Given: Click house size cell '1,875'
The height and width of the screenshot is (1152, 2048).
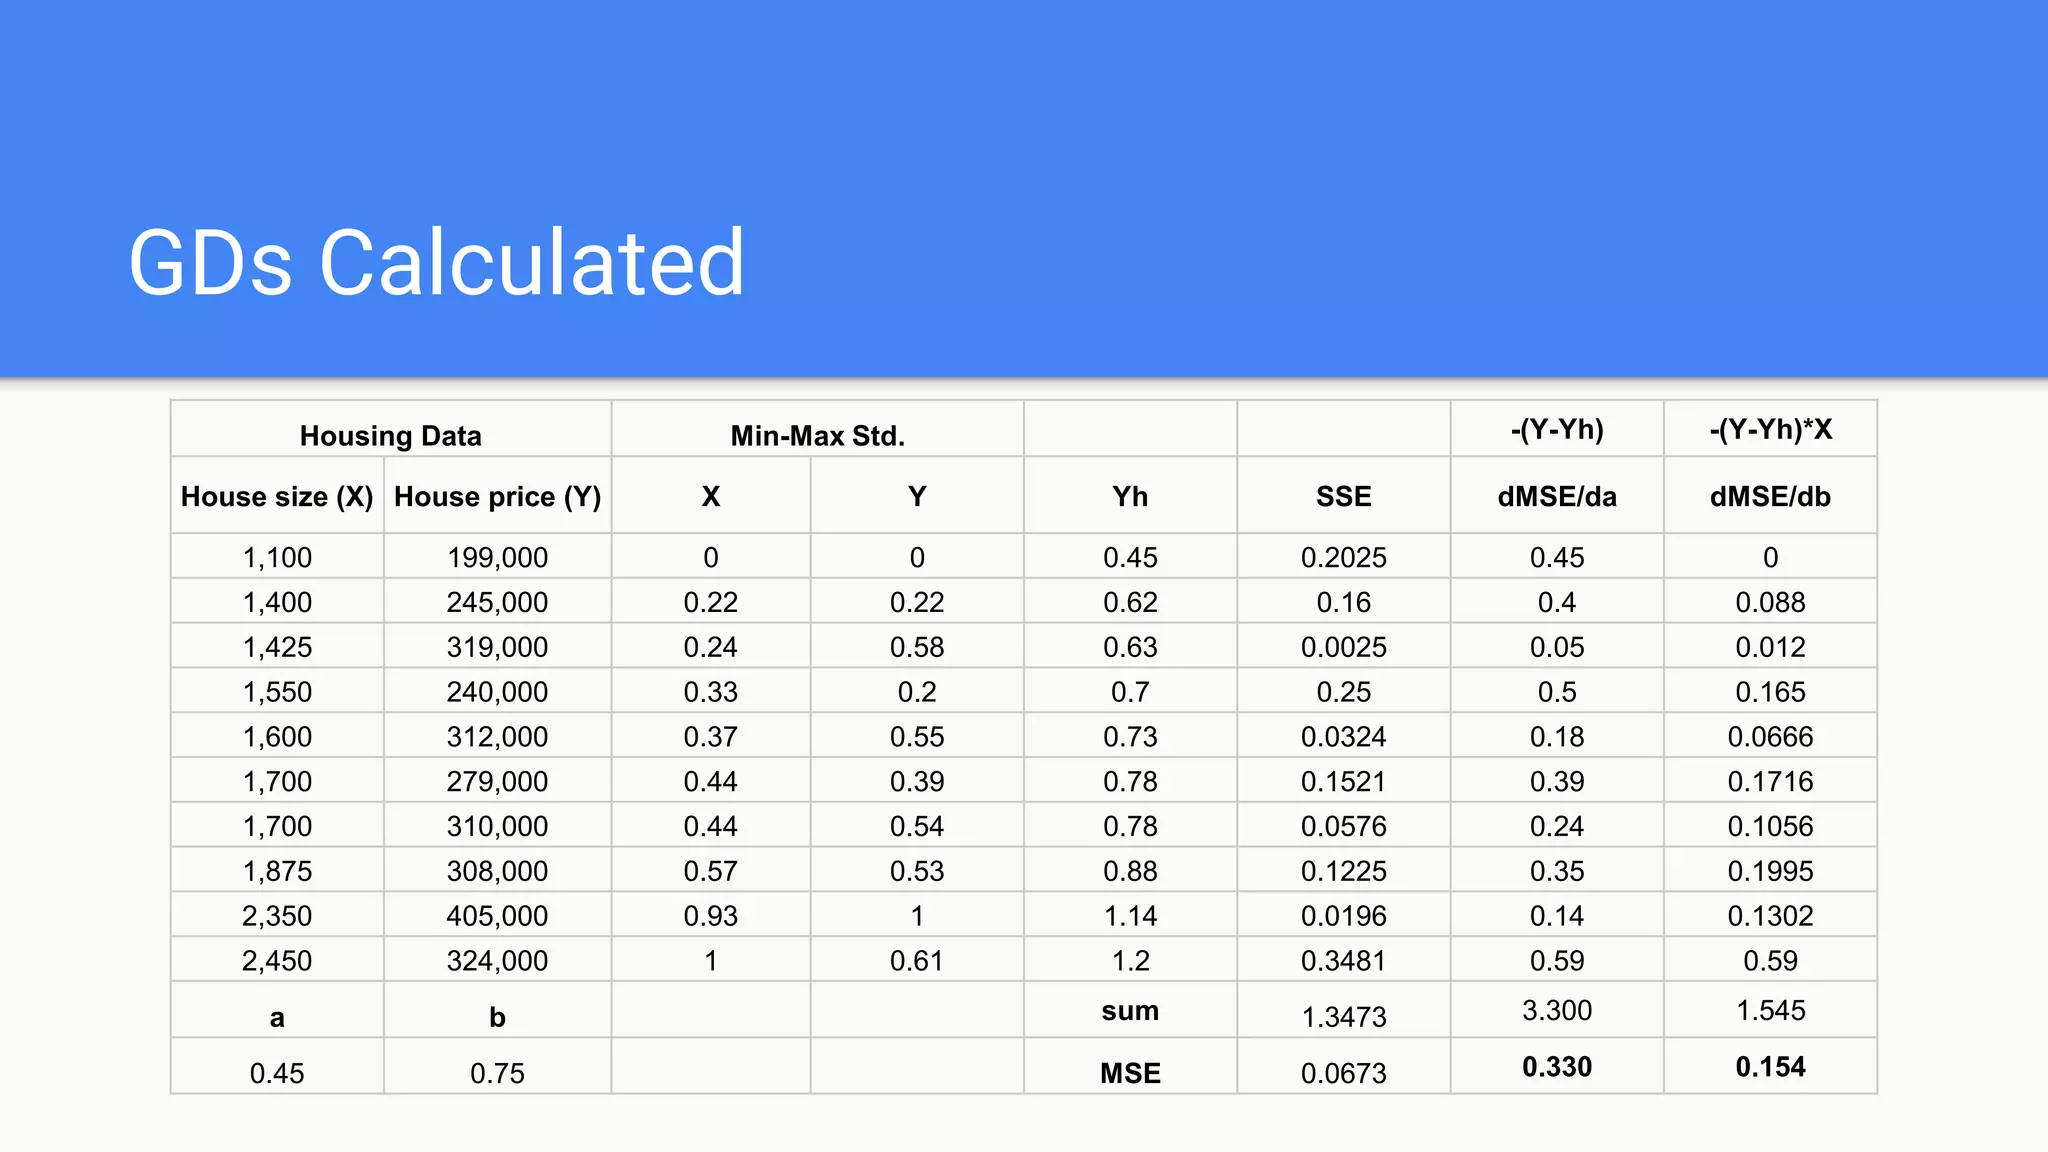Looking at the screenshot, I should (x=277, y=871).
